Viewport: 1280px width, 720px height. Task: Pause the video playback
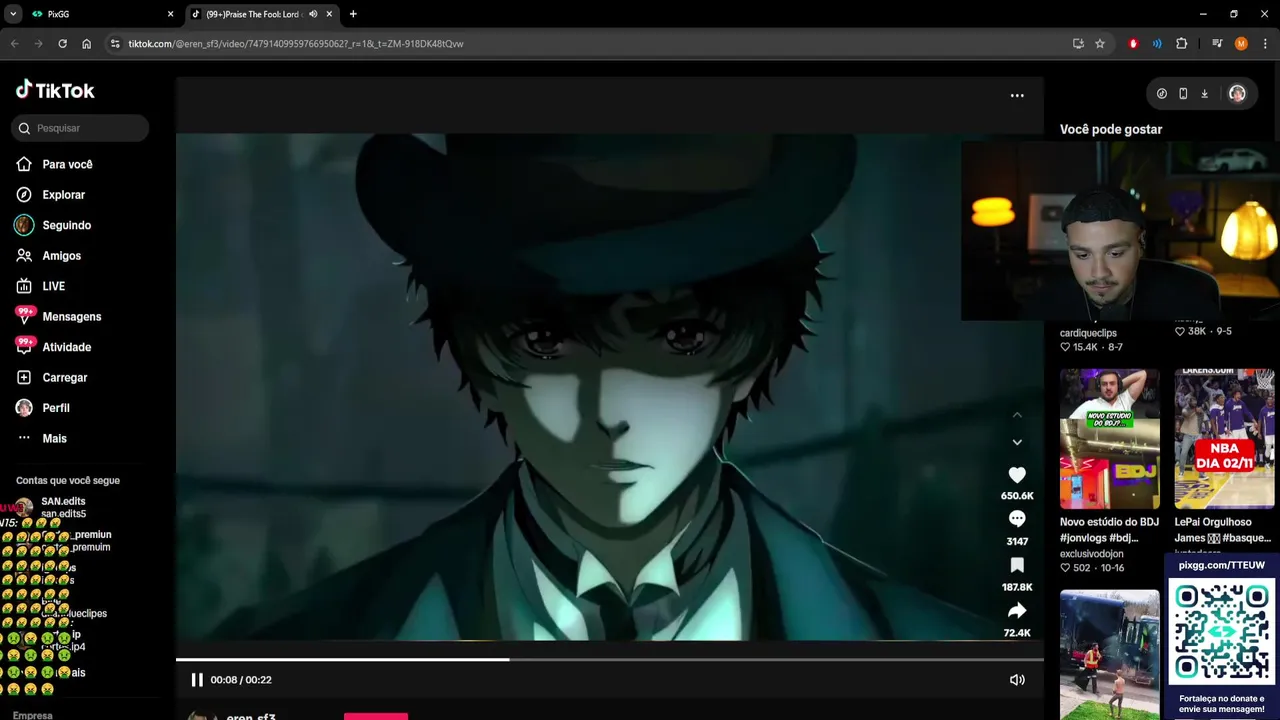coord(197,680)
